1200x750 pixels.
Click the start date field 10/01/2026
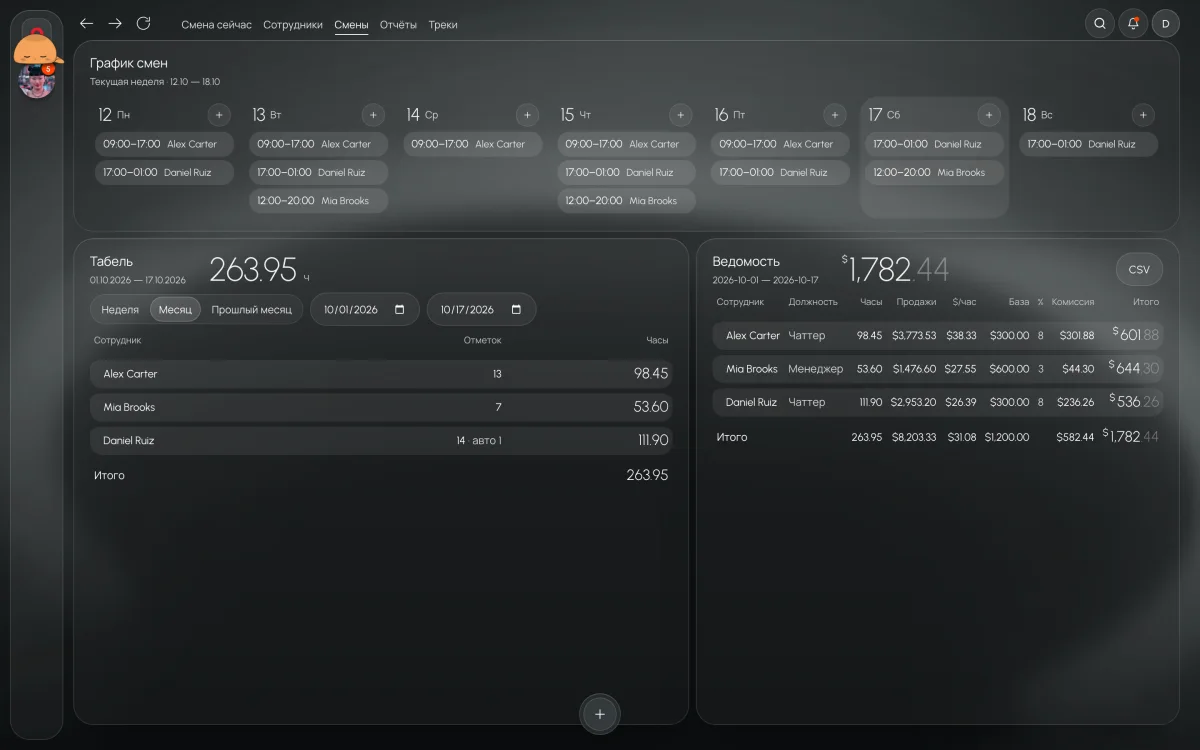[x=363, y=310]
